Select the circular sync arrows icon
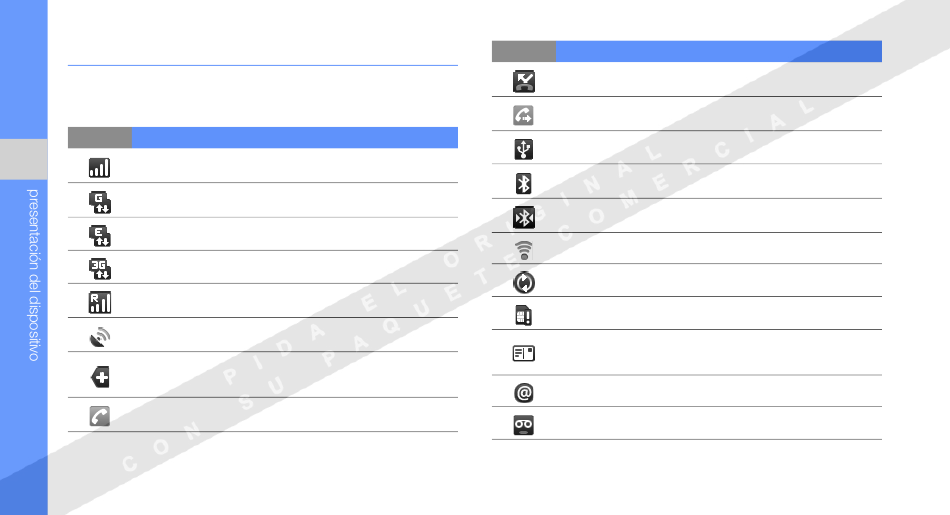The width and height of the screenshot is (950, 515). click(524, 282)
